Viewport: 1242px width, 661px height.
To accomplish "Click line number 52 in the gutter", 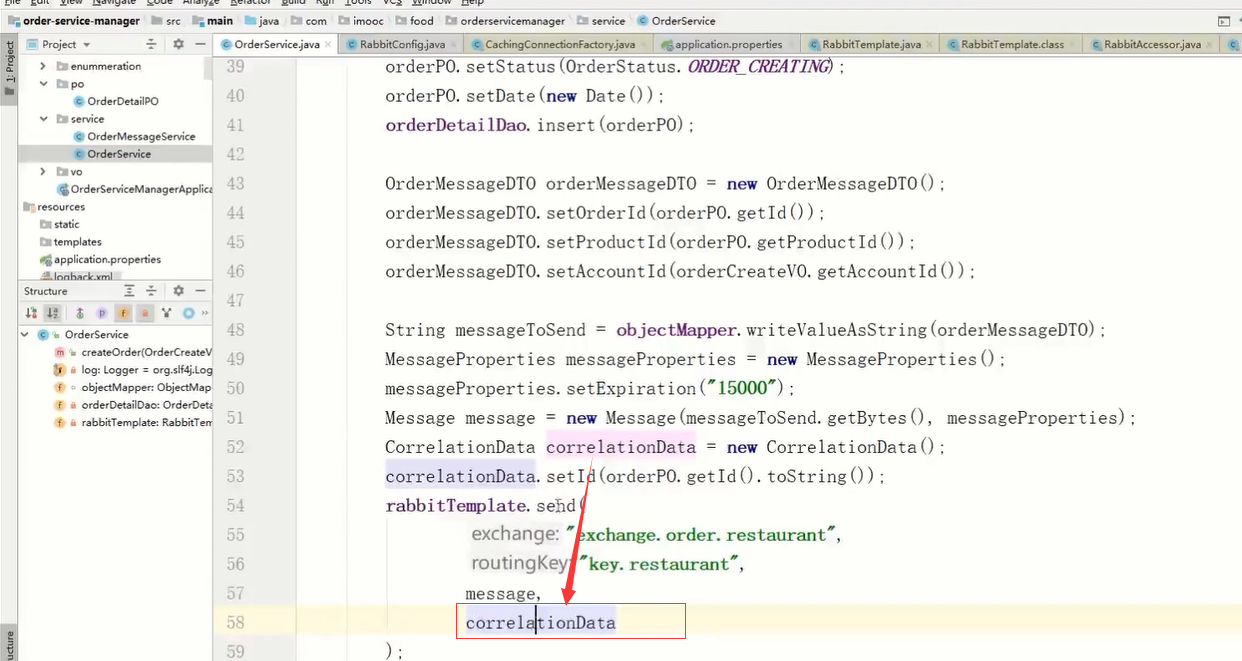I will coord(235,447).
